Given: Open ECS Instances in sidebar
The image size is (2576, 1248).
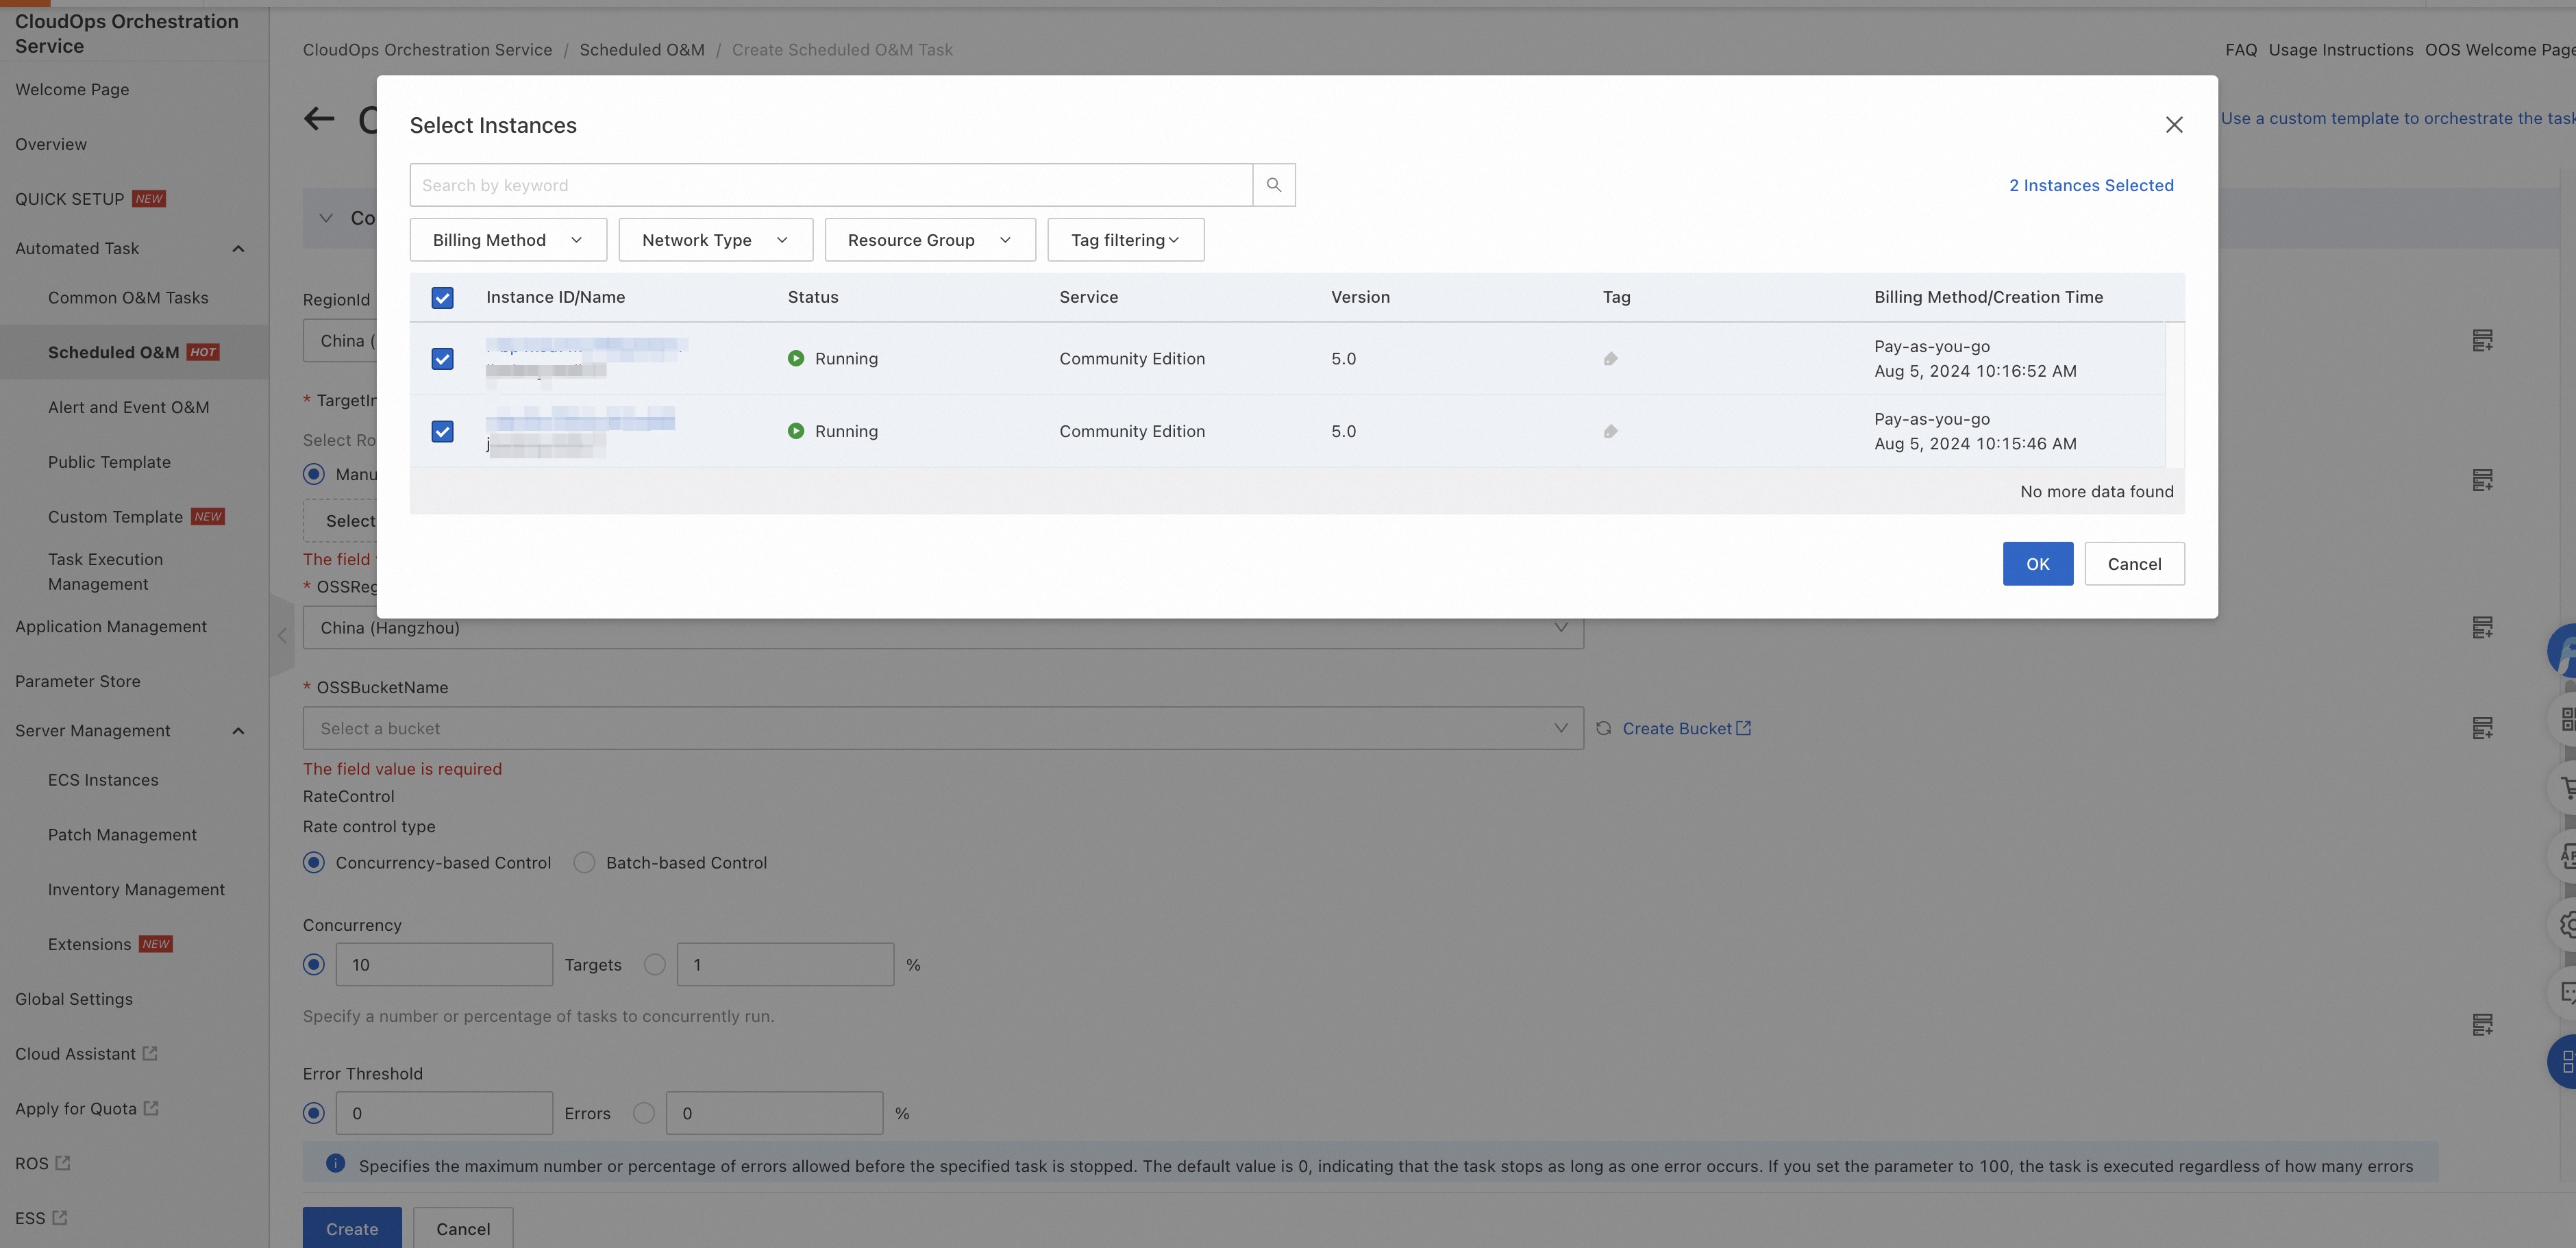Looking at the screenshot, I should point(103,780).
